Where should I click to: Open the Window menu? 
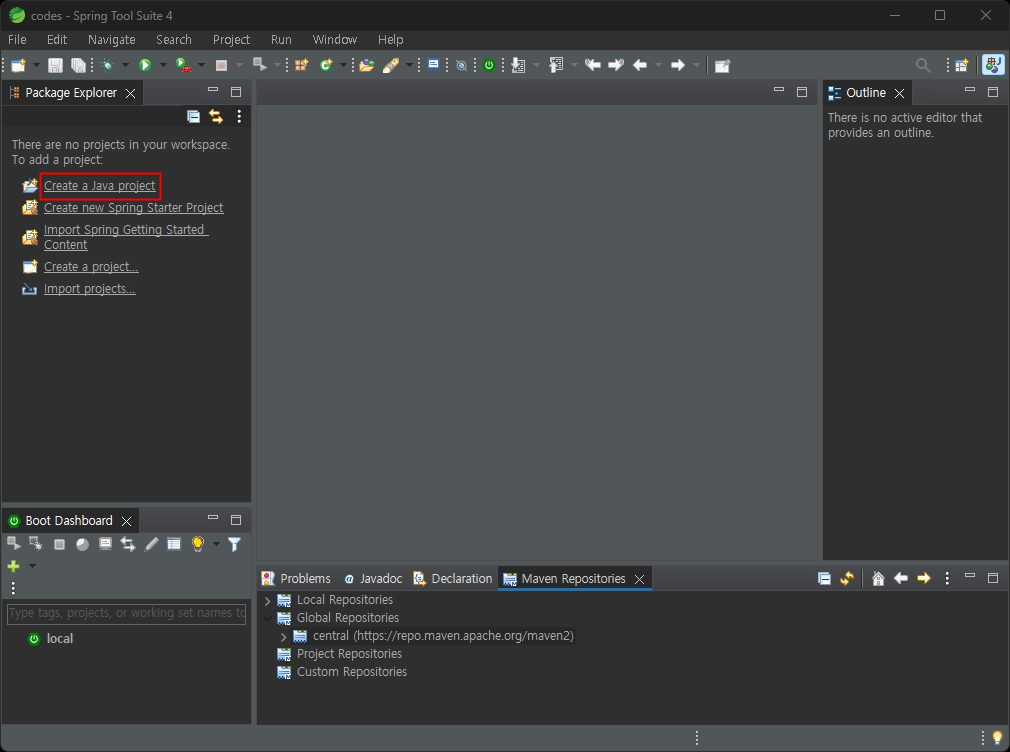coord(334,39)
